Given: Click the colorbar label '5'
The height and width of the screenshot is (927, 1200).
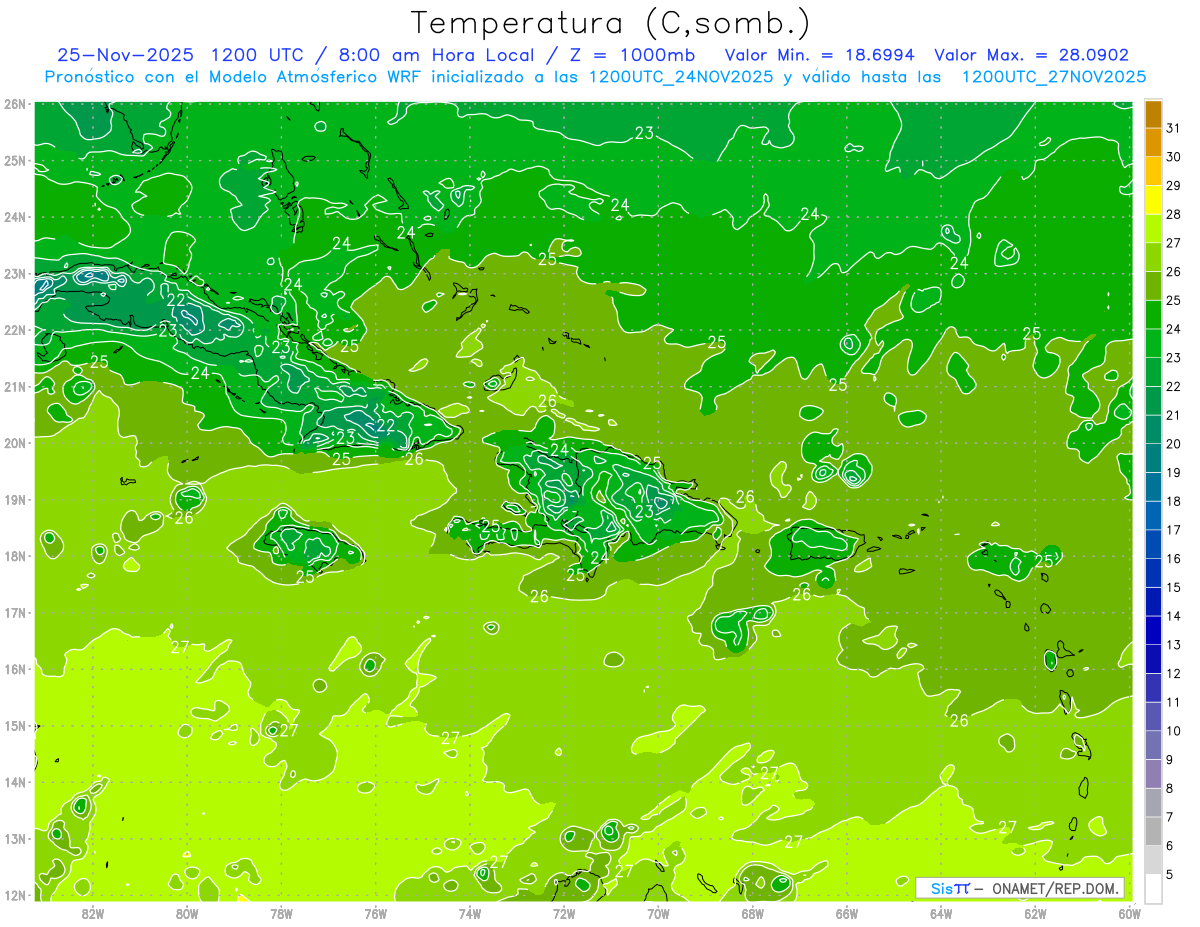Looking at the screenshot, I should [x=1170, y=875].
